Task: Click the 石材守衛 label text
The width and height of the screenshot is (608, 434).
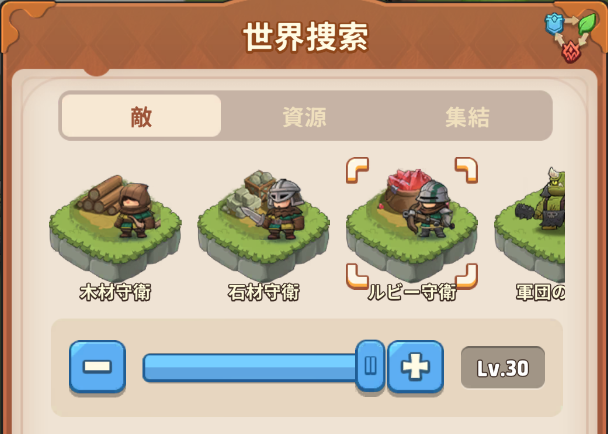Action: [264, 292]
